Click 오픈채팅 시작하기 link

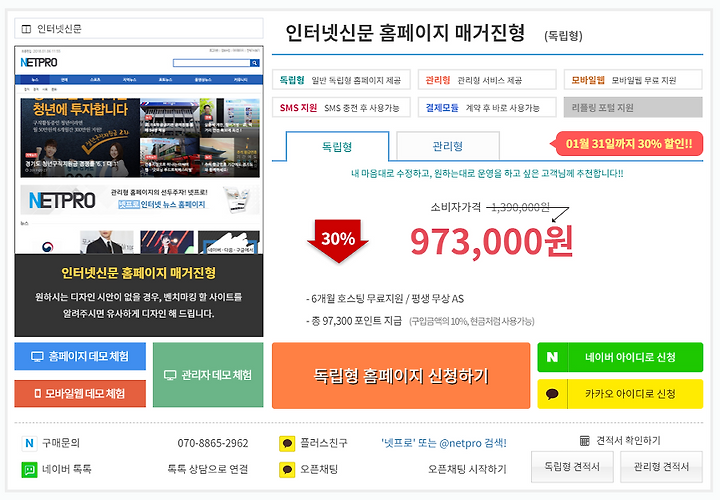(x=467, y=469)
